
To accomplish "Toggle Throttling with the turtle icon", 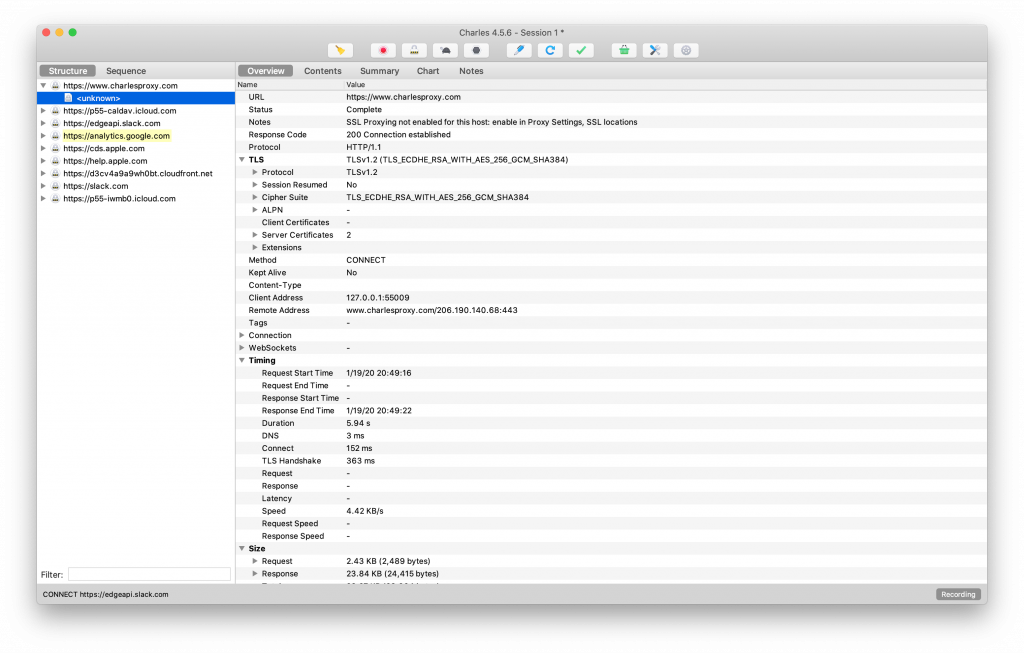I will coord(445,50).
